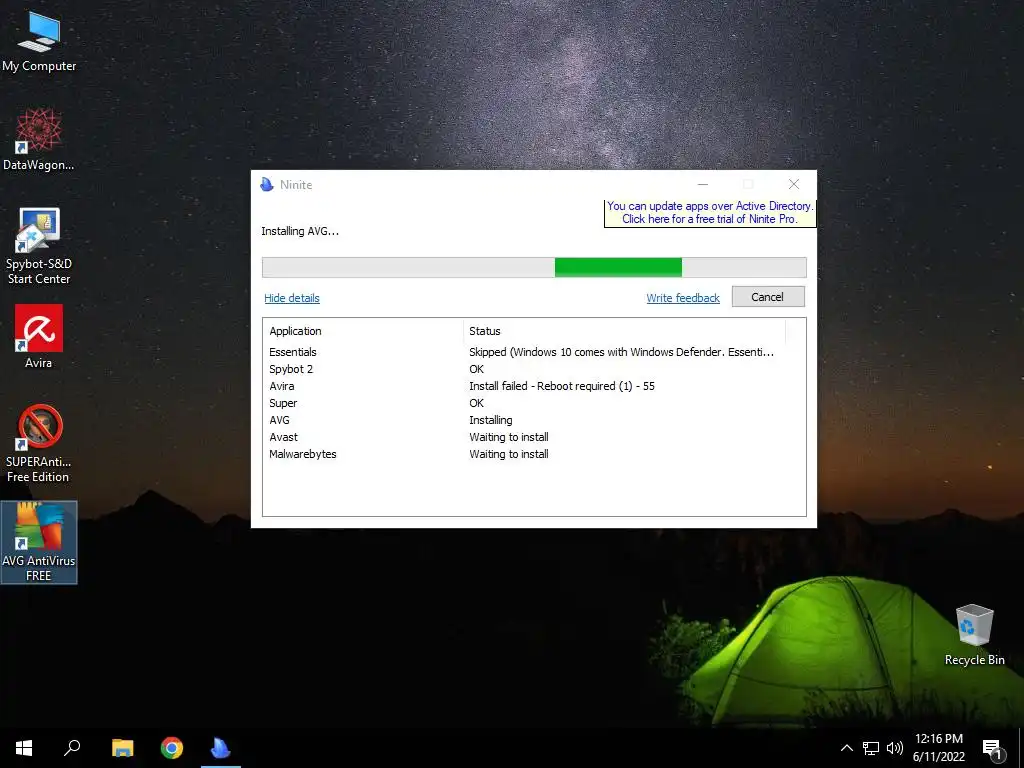1024x768 pixels.
Task: Select the Avast application row
Action: [x=534, y=437]
